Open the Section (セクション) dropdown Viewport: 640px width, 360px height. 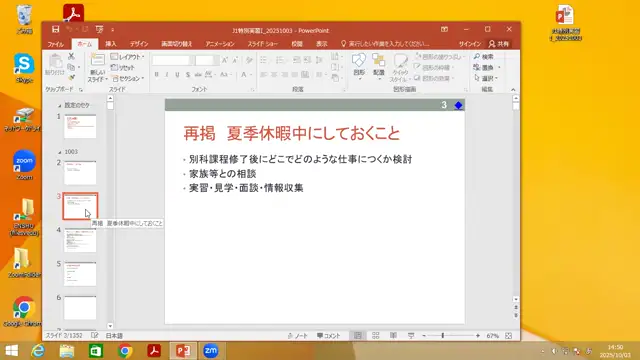click(x=128, y=78)
